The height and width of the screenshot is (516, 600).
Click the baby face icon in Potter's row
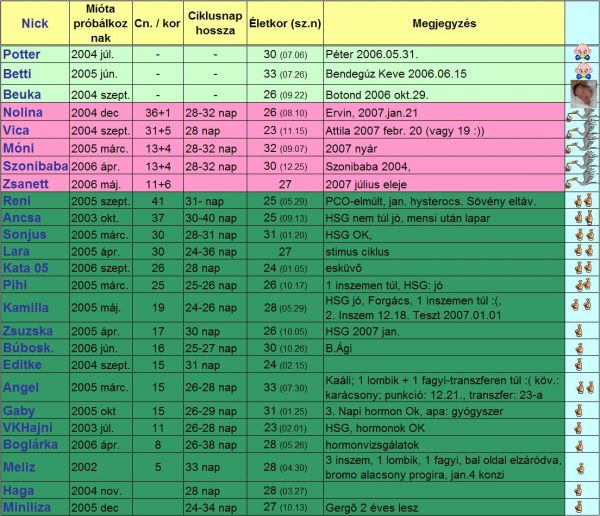point(581,53)
